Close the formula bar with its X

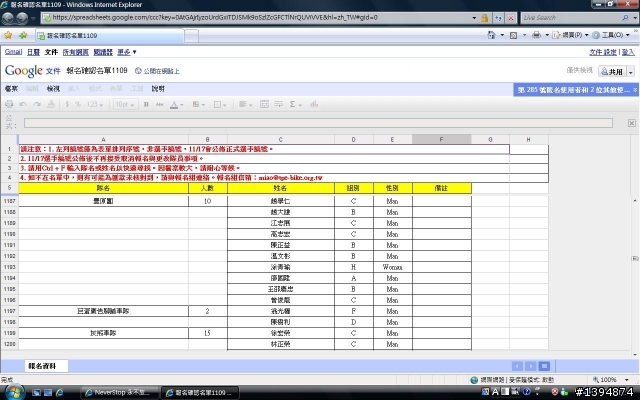click(x=631, y=123)
